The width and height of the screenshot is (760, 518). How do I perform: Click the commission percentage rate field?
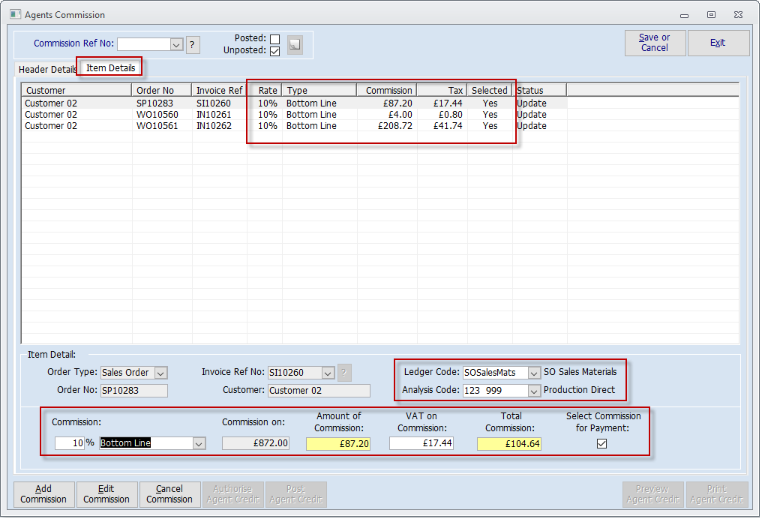click(x=68, y=443)
